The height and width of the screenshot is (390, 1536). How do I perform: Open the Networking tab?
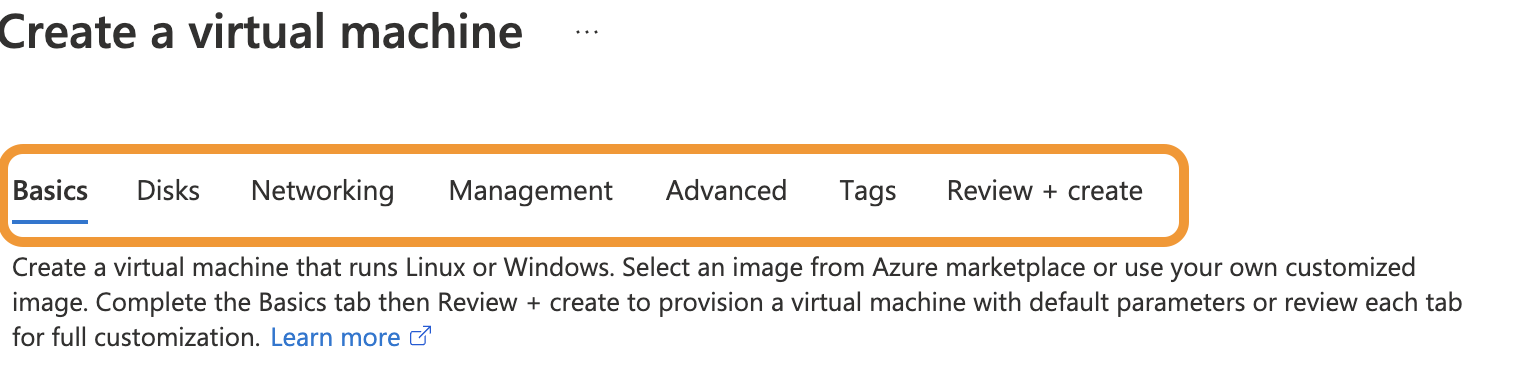click(x=322, y=191)
